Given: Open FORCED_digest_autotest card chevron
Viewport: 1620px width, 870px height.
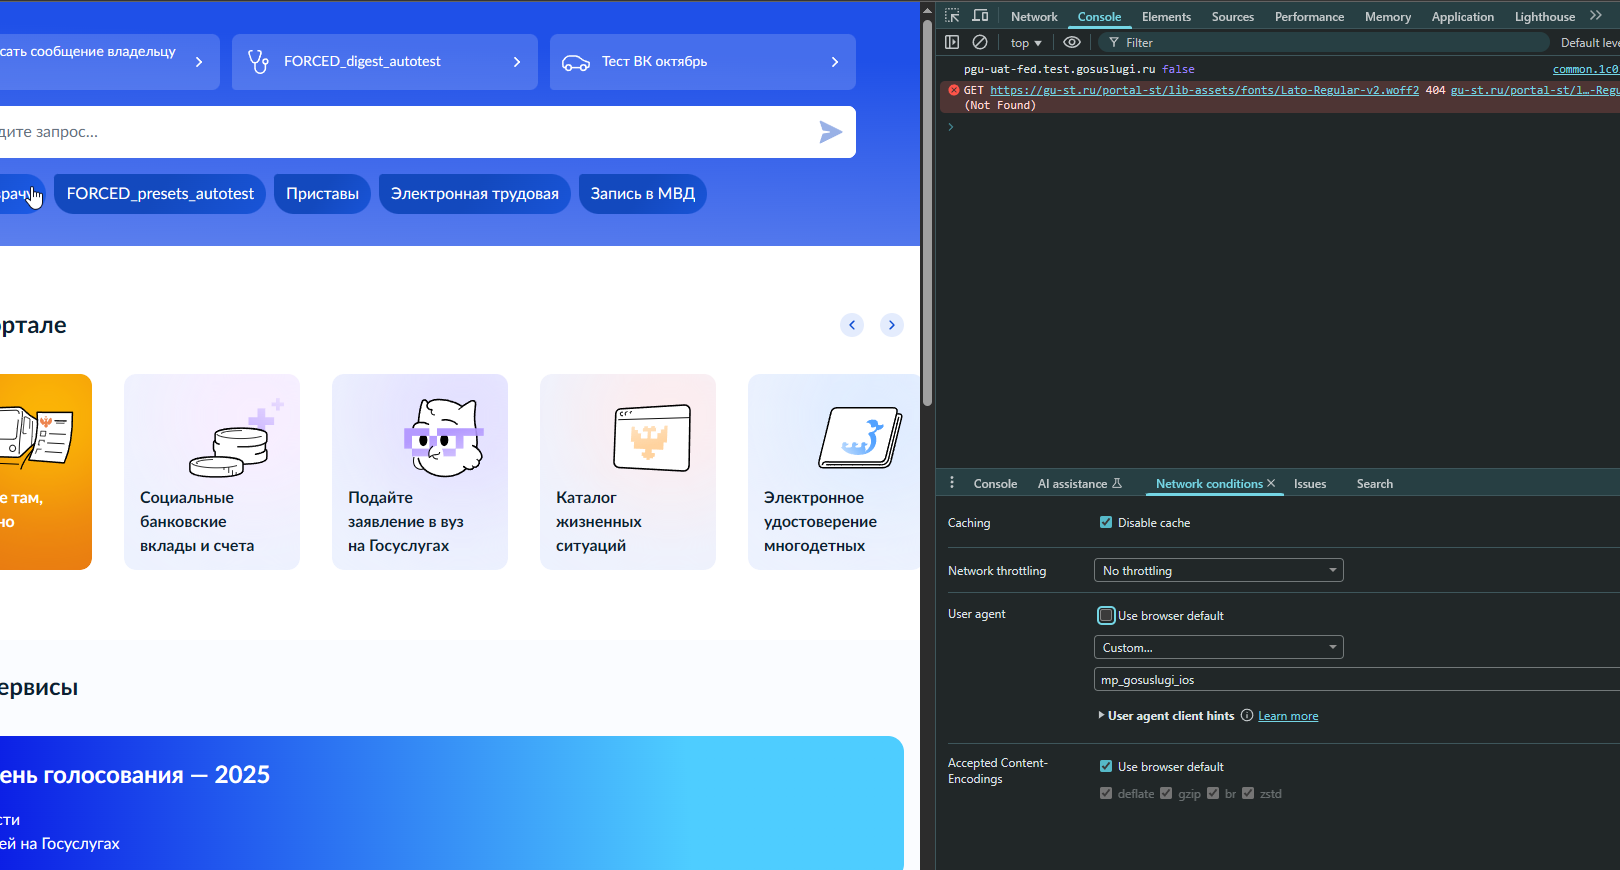Looking at the screenshot, I should point(517,62).
